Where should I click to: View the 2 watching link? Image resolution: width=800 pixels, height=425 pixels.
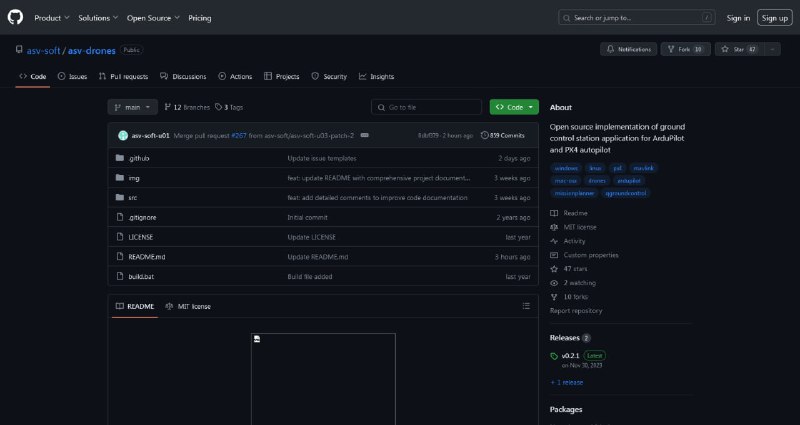coord(573,283)
